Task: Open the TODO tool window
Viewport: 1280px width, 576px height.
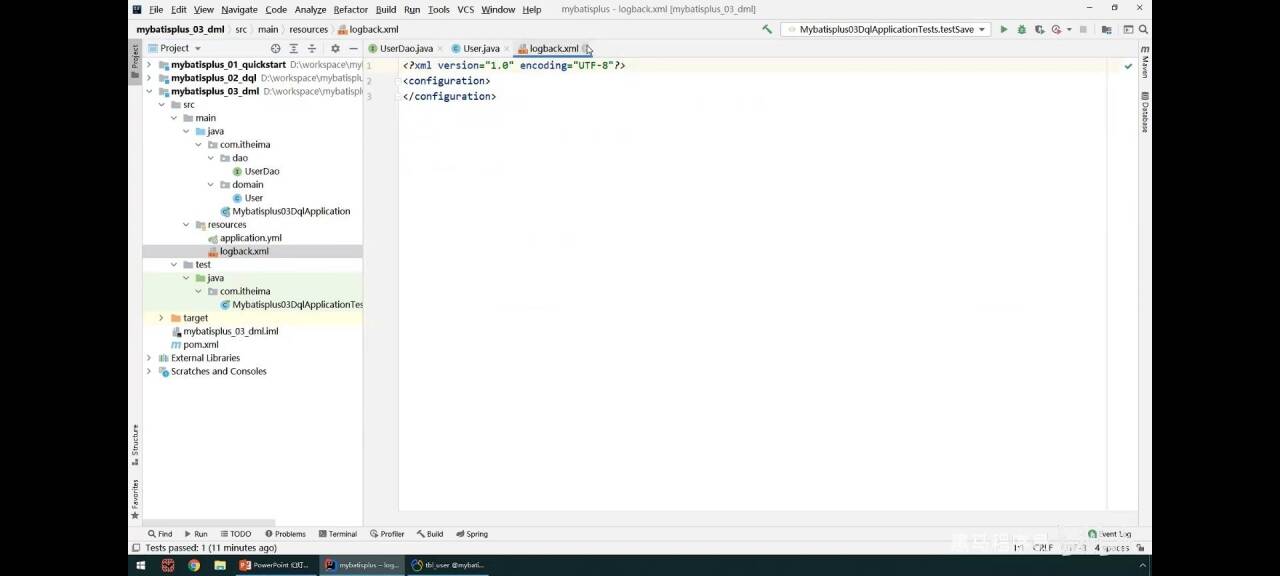Action: tap(235, 534)
